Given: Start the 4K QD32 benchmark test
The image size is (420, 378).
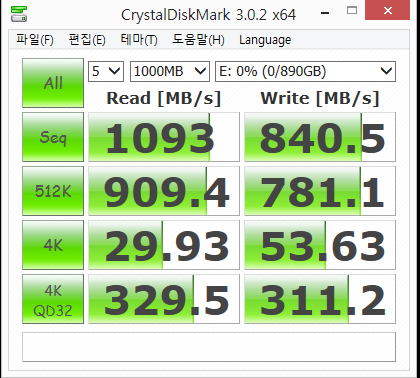Looking at the screenshot, I should [x=53, y=299].
